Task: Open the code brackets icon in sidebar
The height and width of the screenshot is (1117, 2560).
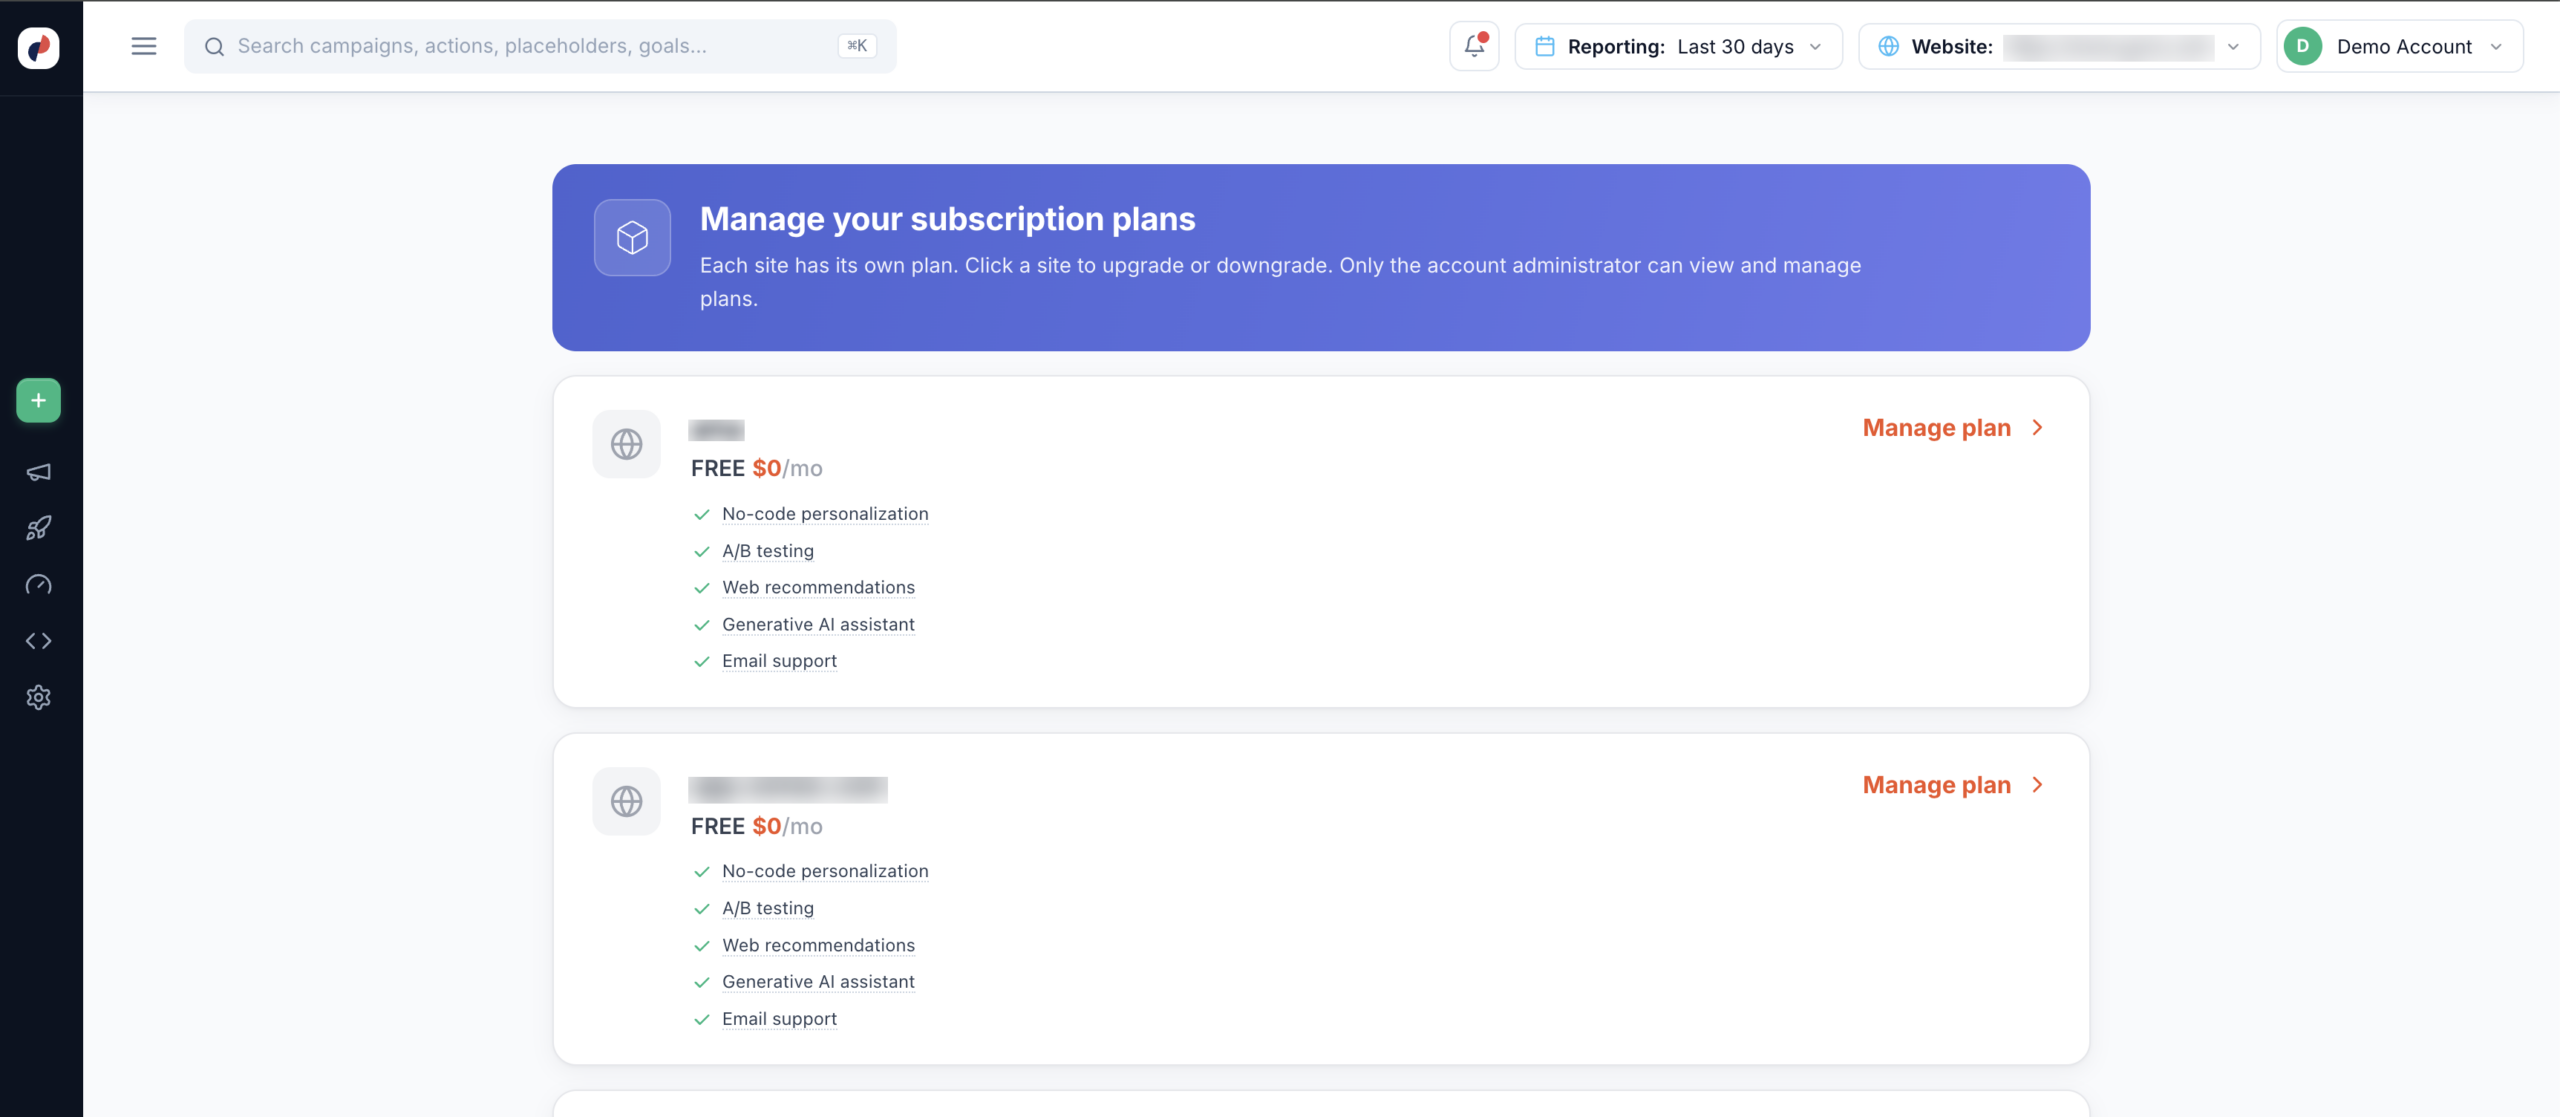Action: 39,641
